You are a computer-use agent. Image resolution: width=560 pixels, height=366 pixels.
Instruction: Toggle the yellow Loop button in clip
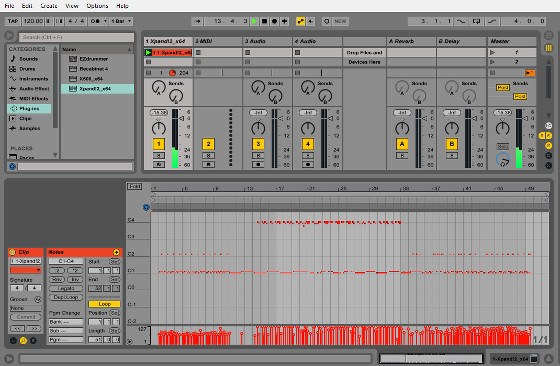[104, 304]
